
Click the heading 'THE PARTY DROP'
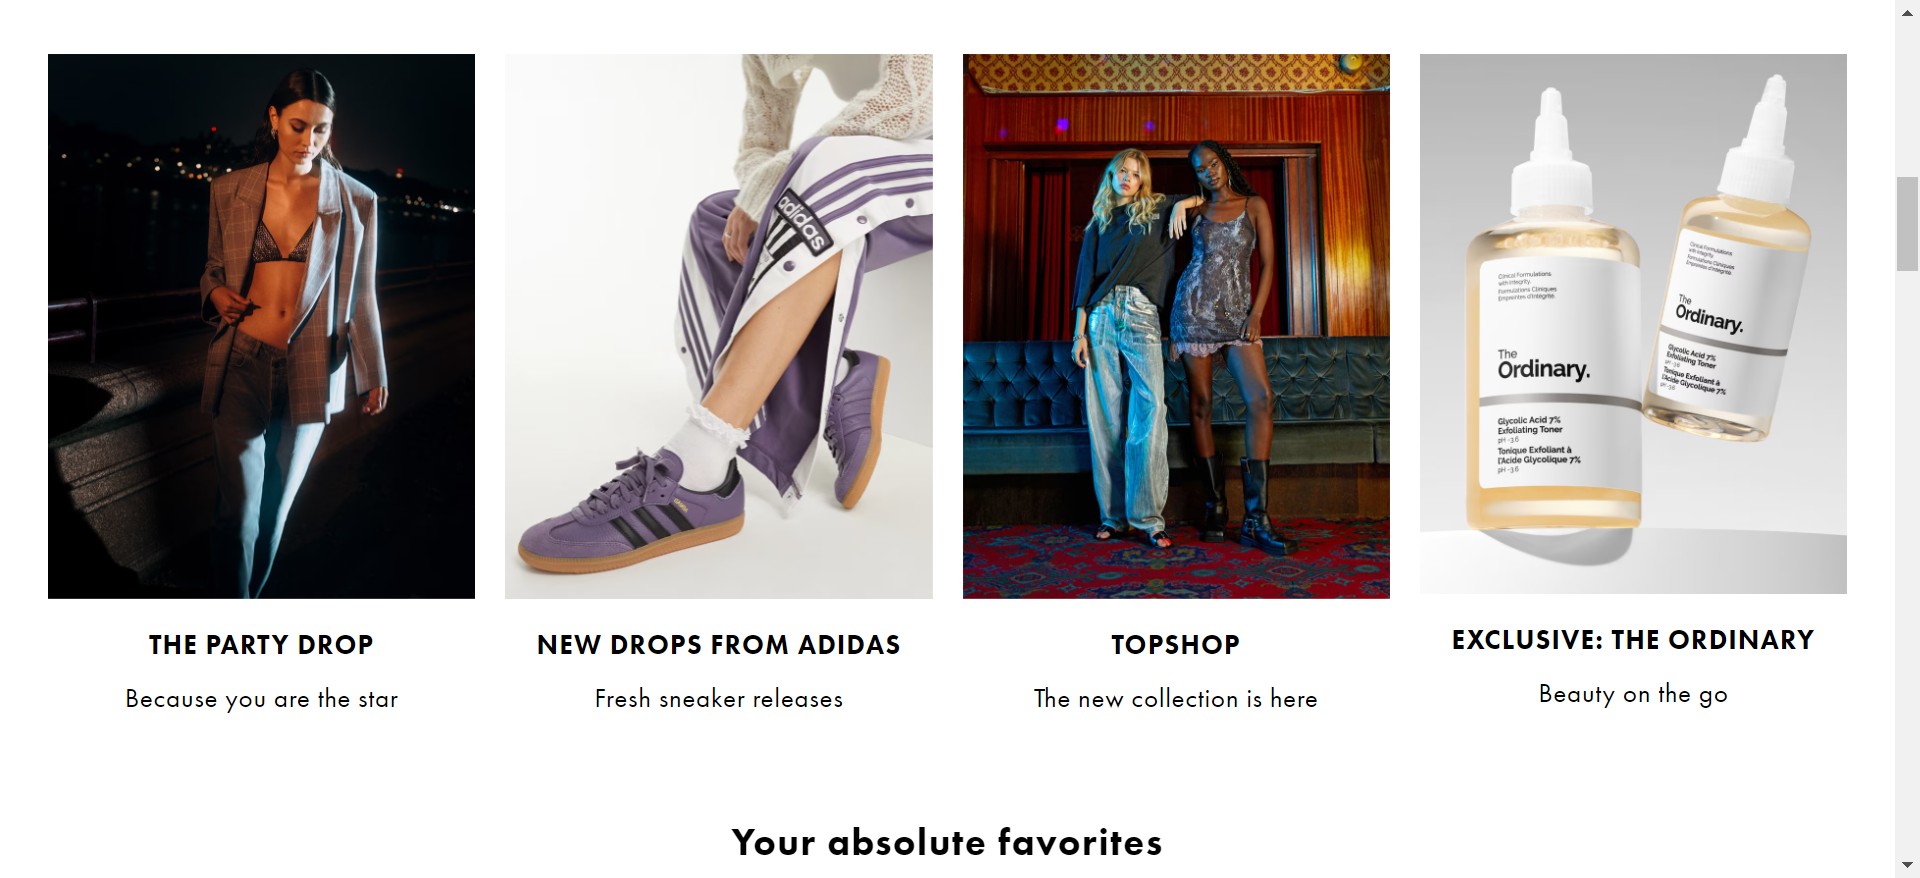[261, 645]
